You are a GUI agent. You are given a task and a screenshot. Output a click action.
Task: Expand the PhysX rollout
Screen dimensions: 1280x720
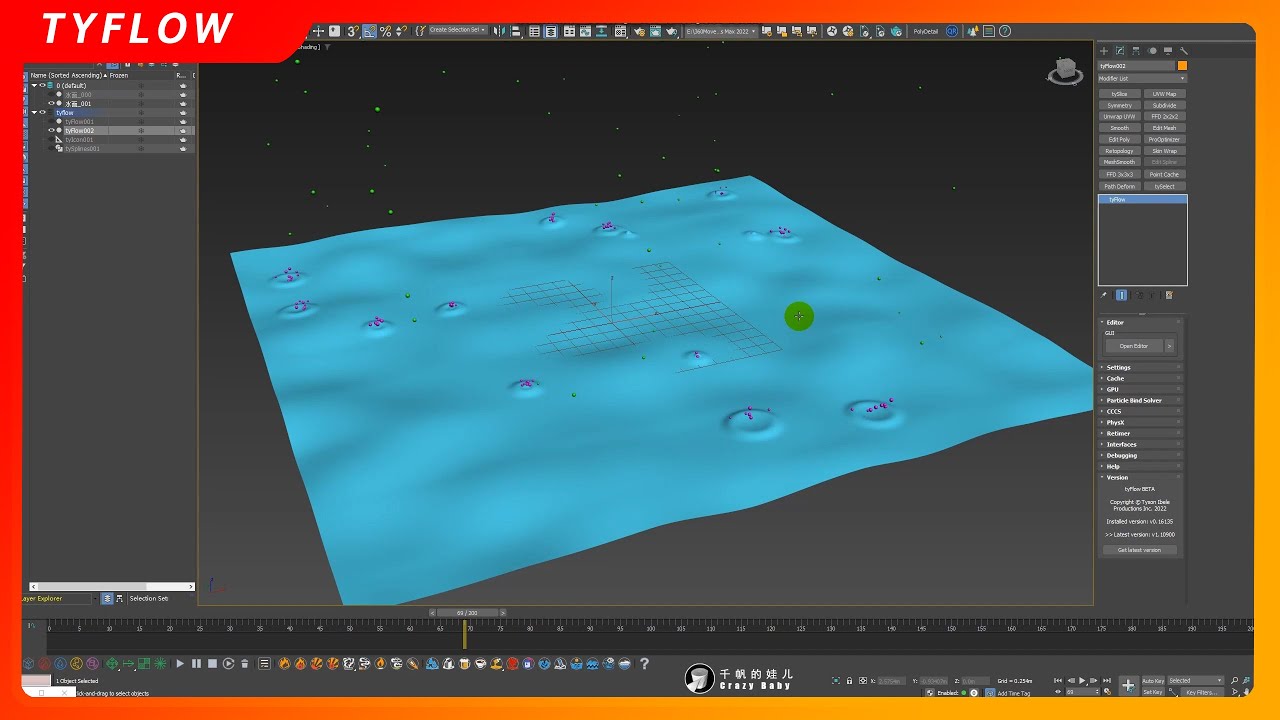(x=1141, y=422)
